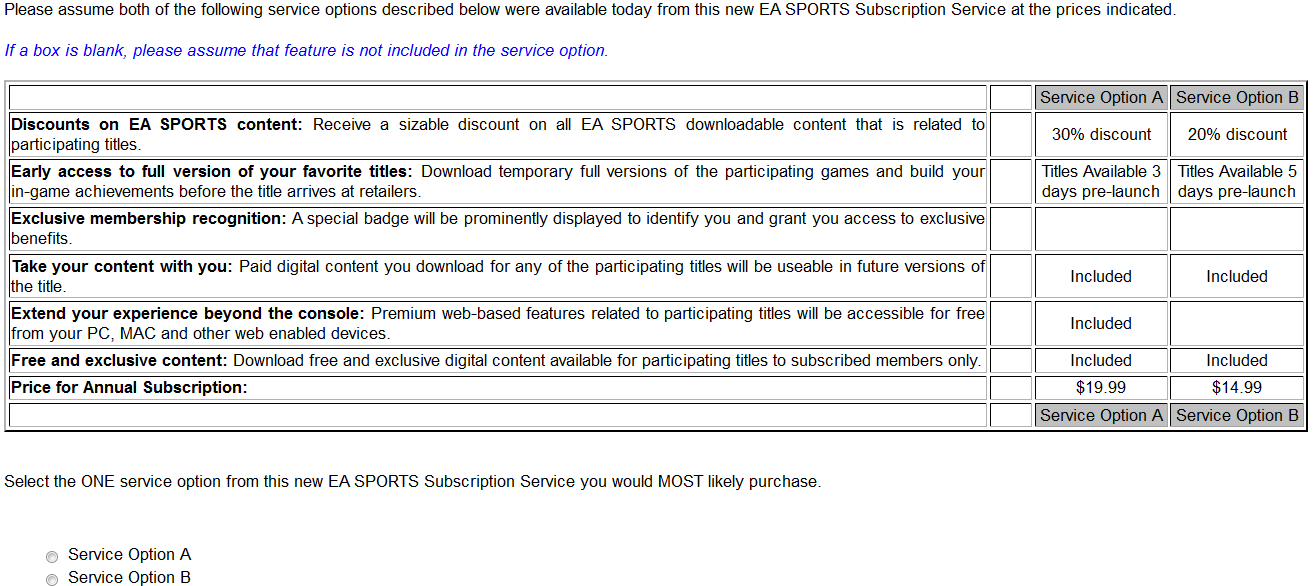Click the bottom Service Option A footer cell
The image size is (1315, 586).
coord(1101,415)
